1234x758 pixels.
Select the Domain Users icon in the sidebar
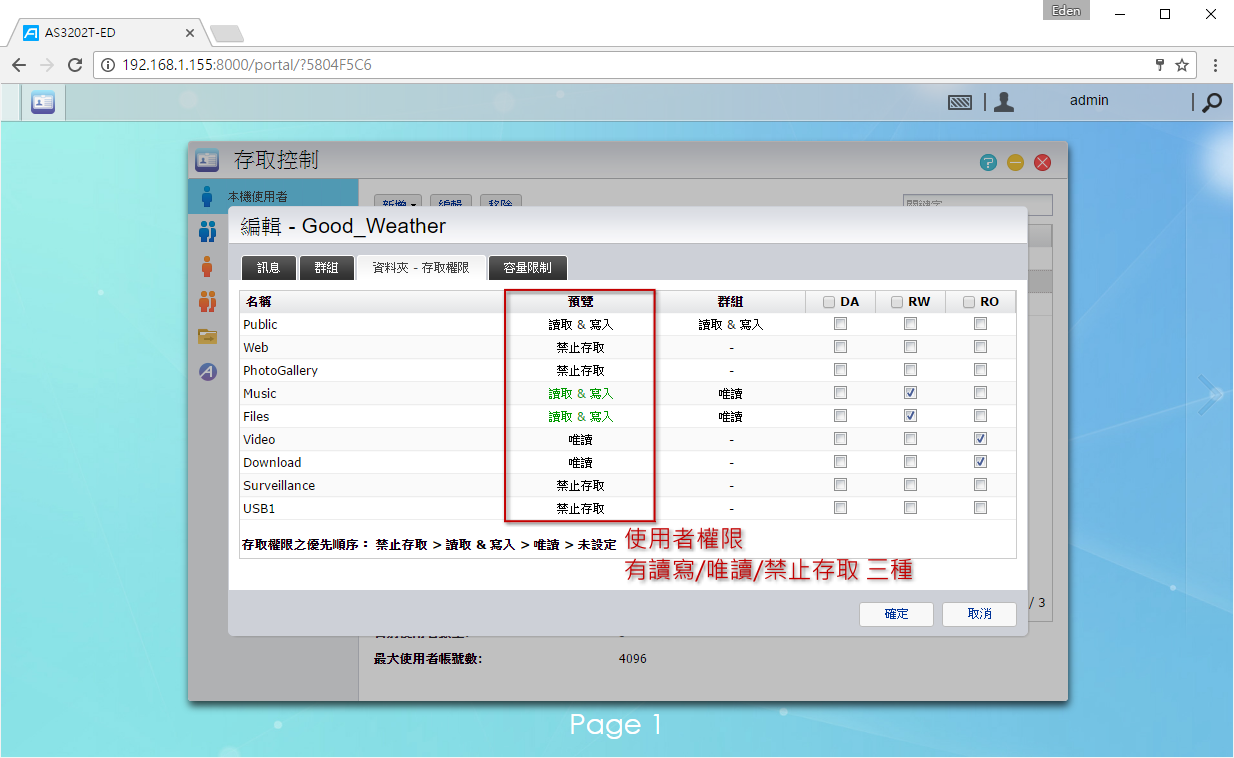coord(207,266)
